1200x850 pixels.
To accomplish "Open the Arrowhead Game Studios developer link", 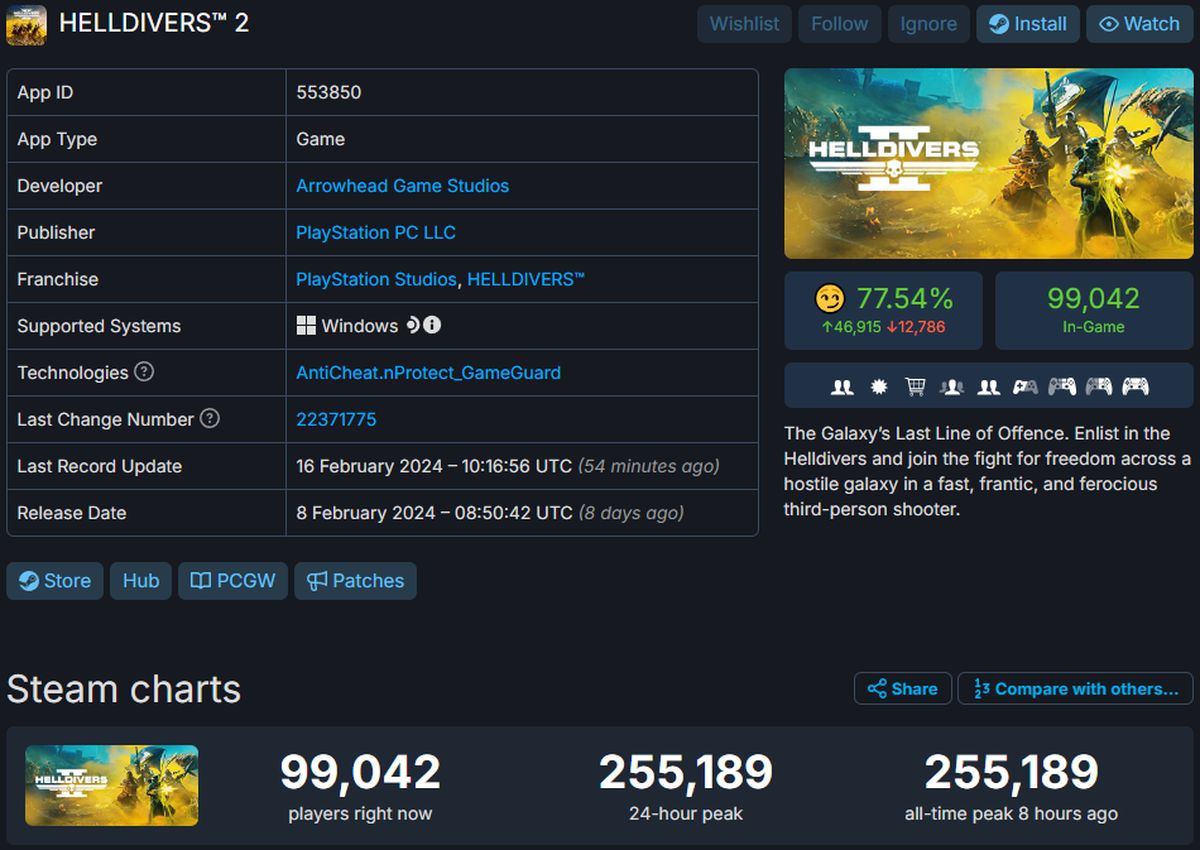I will pos(403,186).
